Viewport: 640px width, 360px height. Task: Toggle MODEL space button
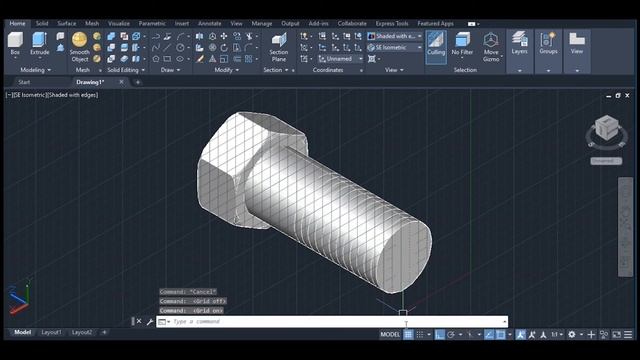pos(390,335)
